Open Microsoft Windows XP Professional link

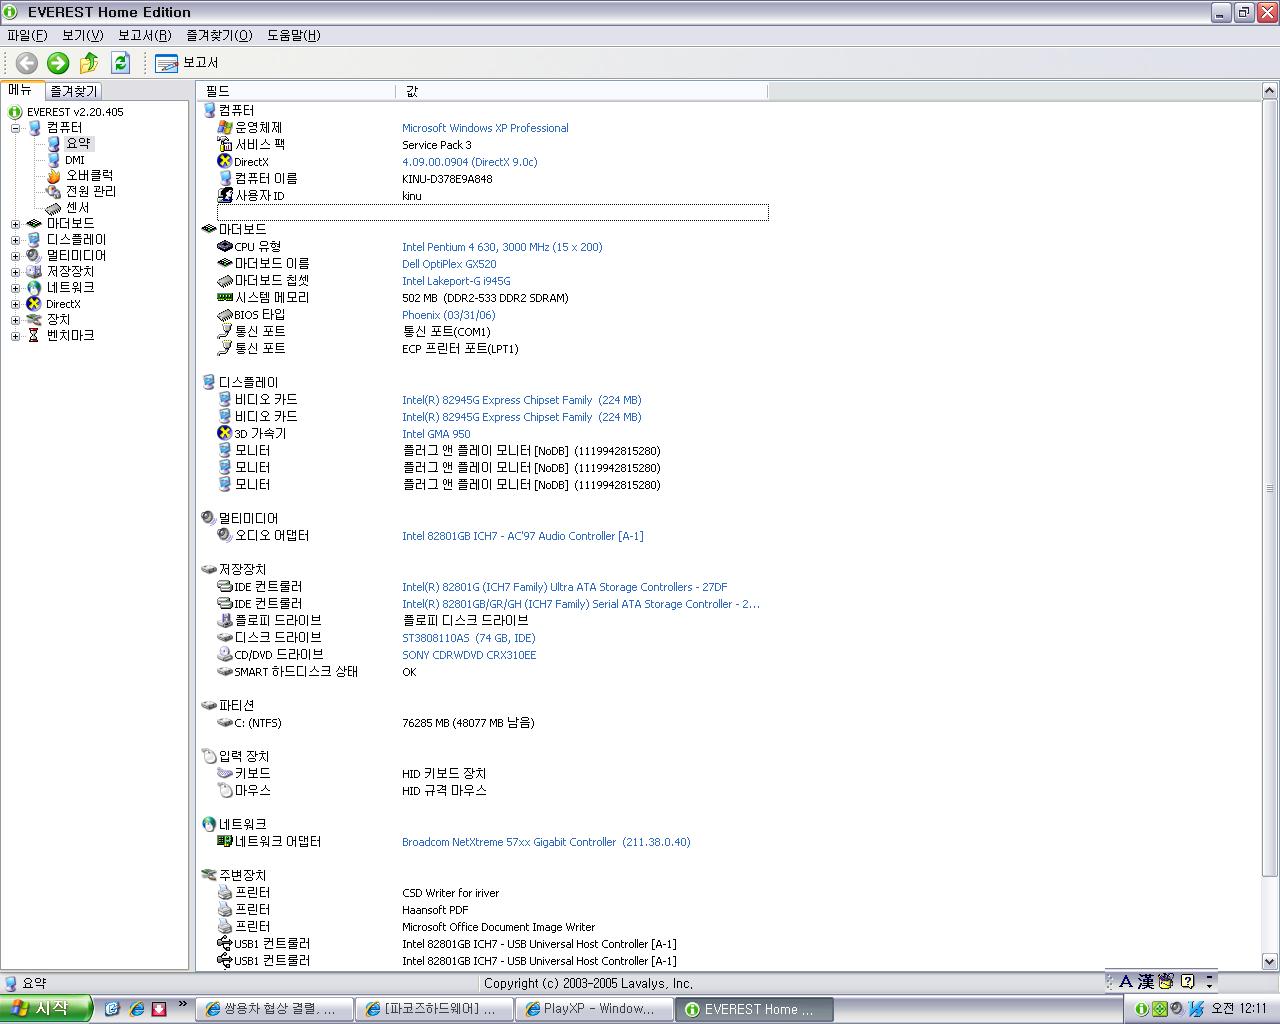[485, 128]
